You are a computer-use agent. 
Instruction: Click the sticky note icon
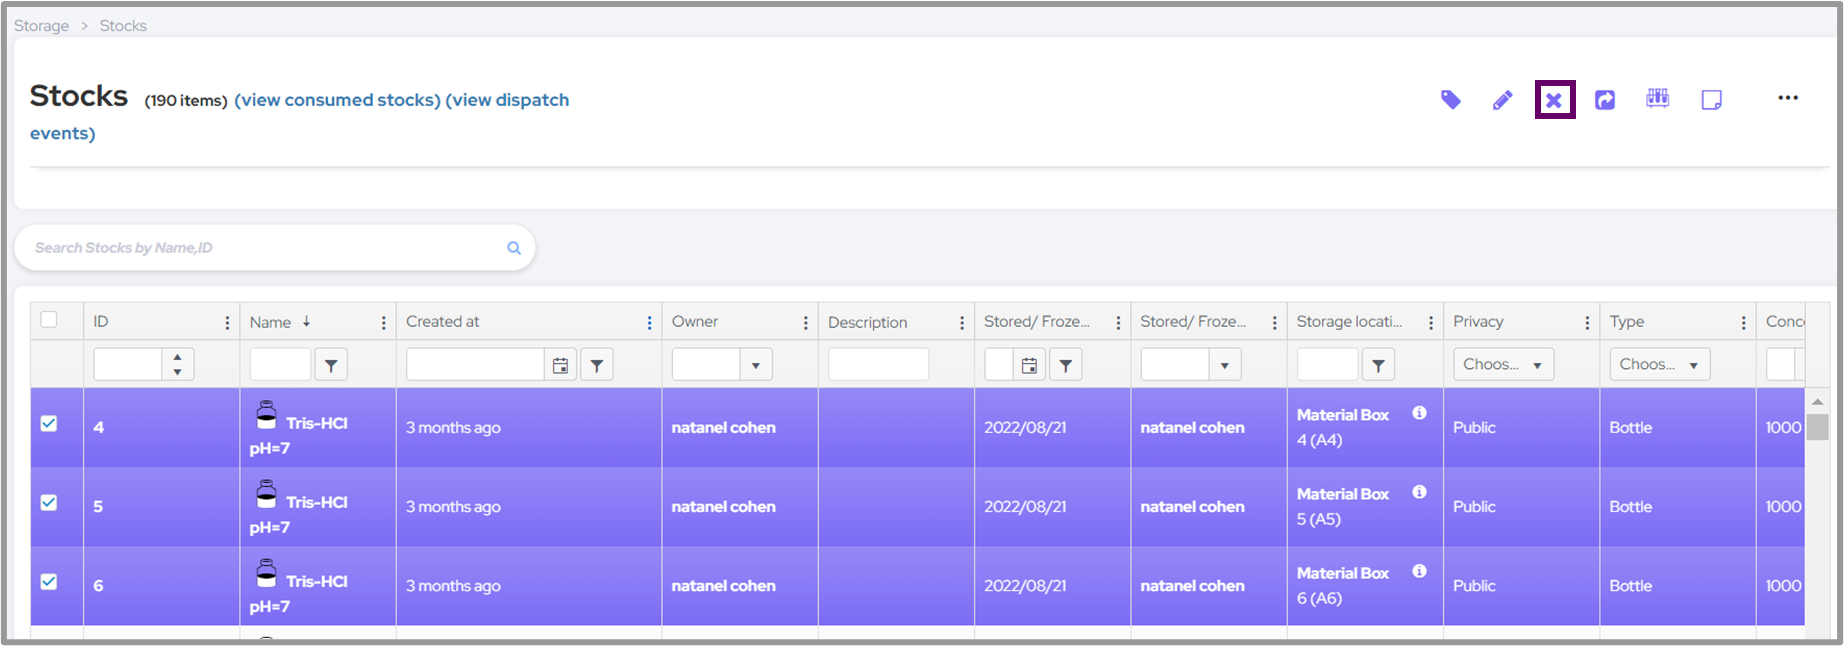point(1711,100)
